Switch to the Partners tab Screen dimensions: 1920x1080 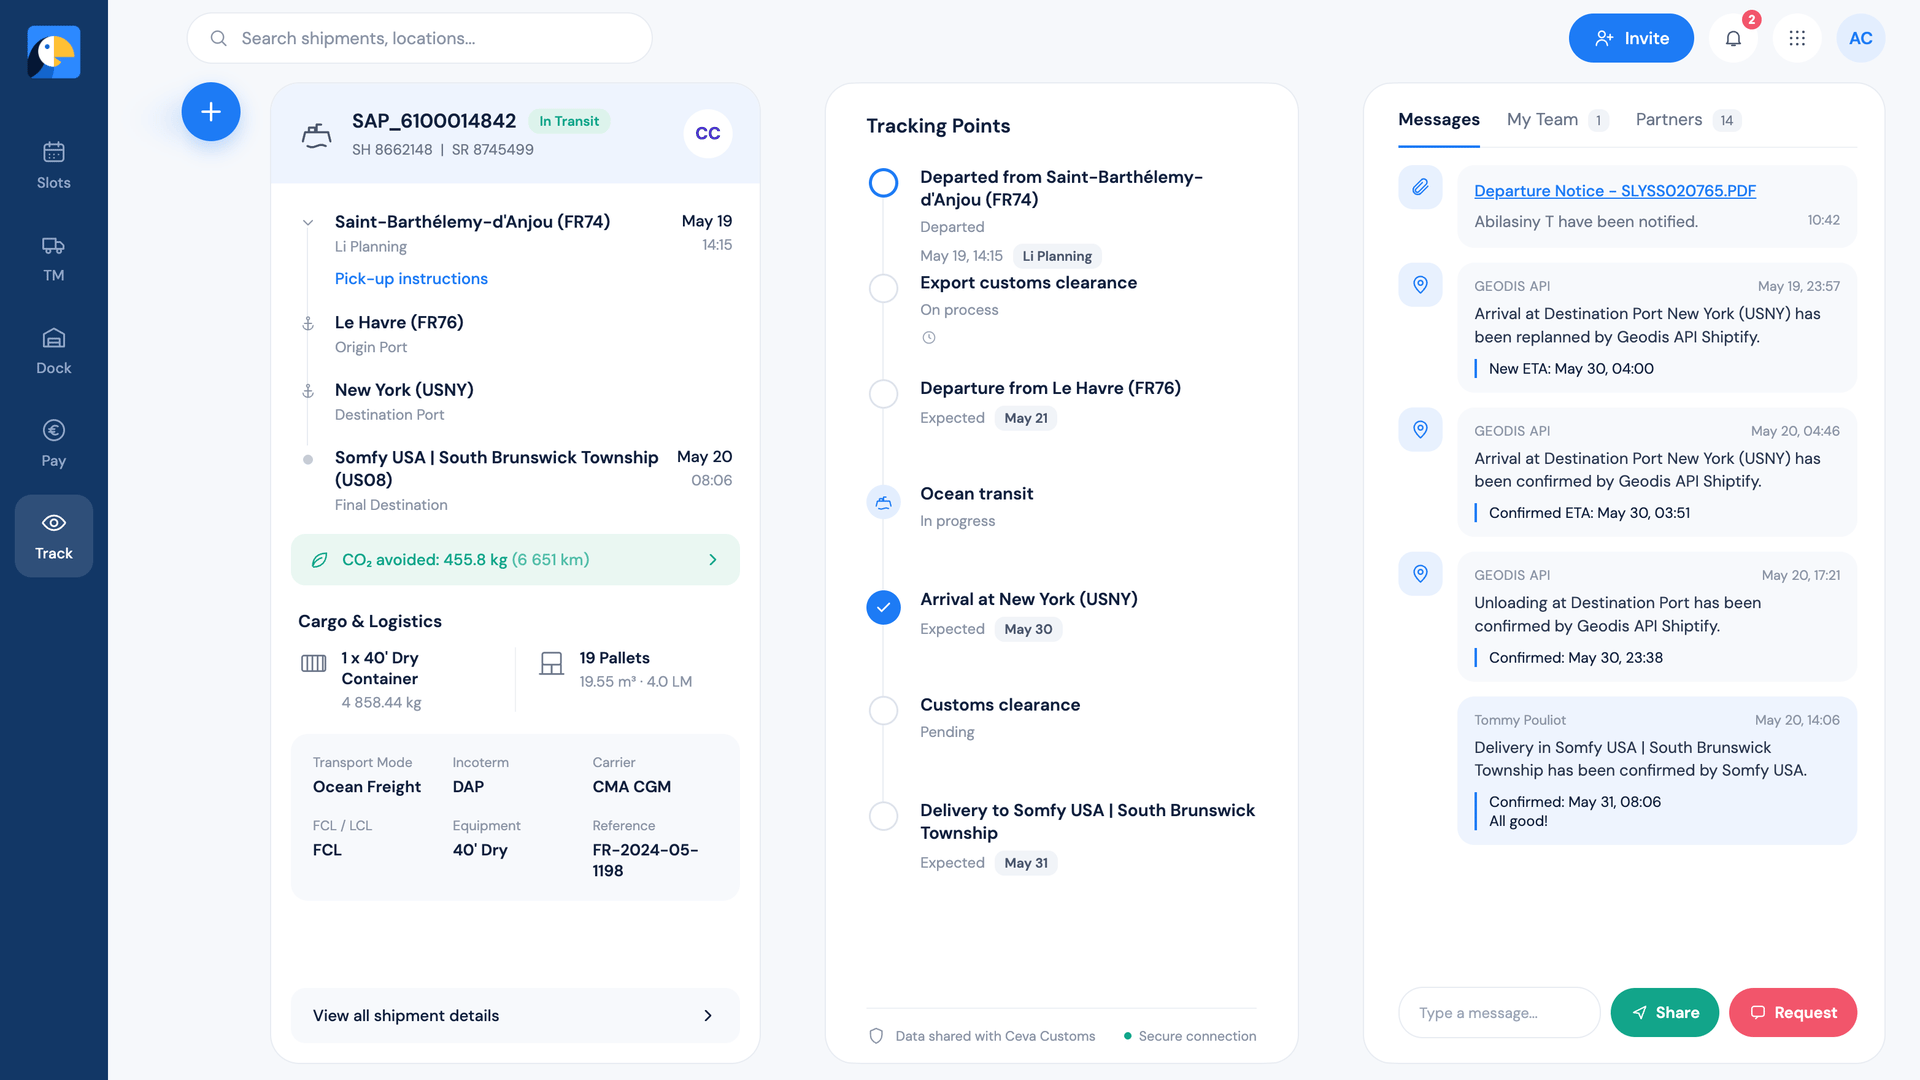point(1687,120)
